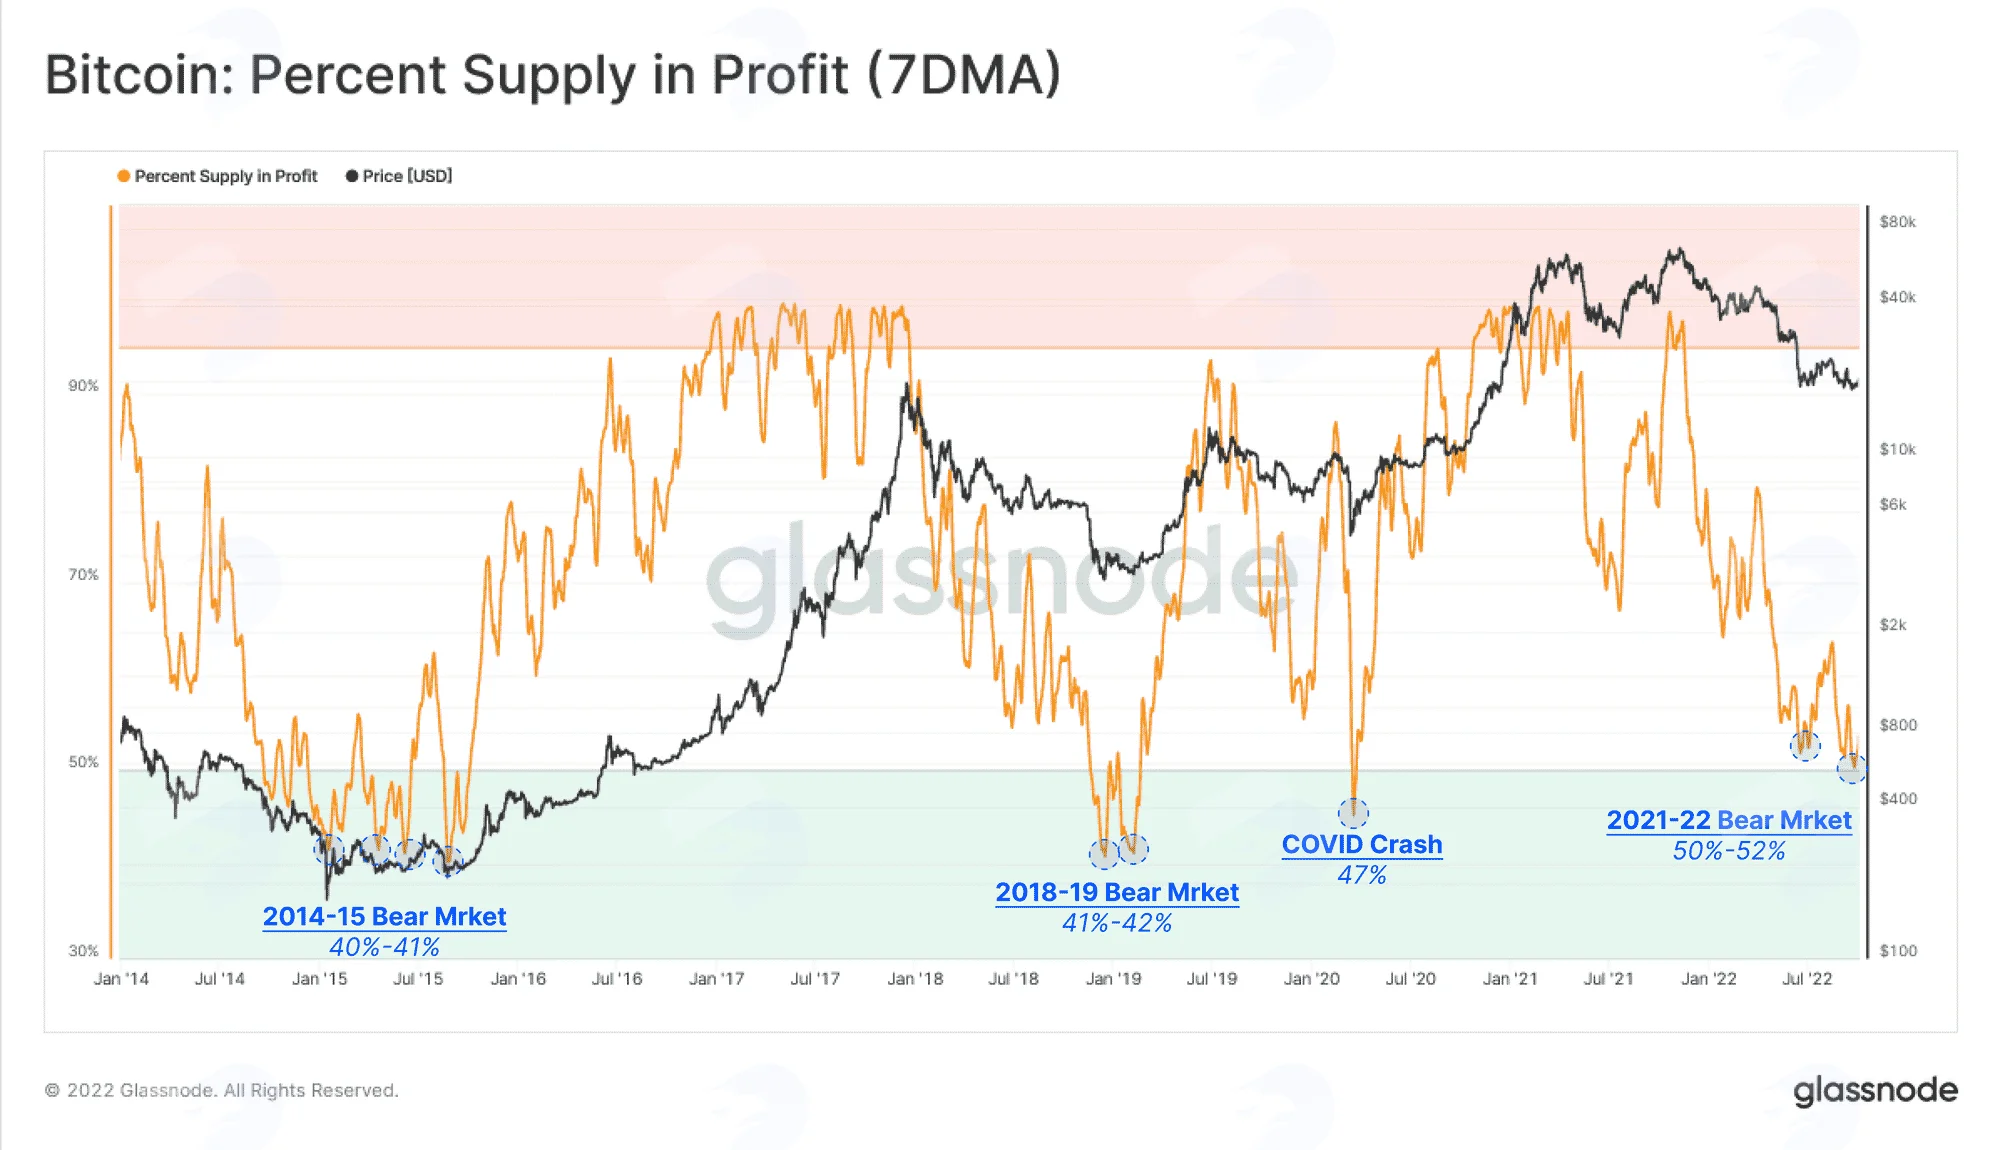The width and height of the screenshot is (2000, 1150).
Task: Select the 2021-22 Bear Mrket annotation label
Action: [1729, 820]
